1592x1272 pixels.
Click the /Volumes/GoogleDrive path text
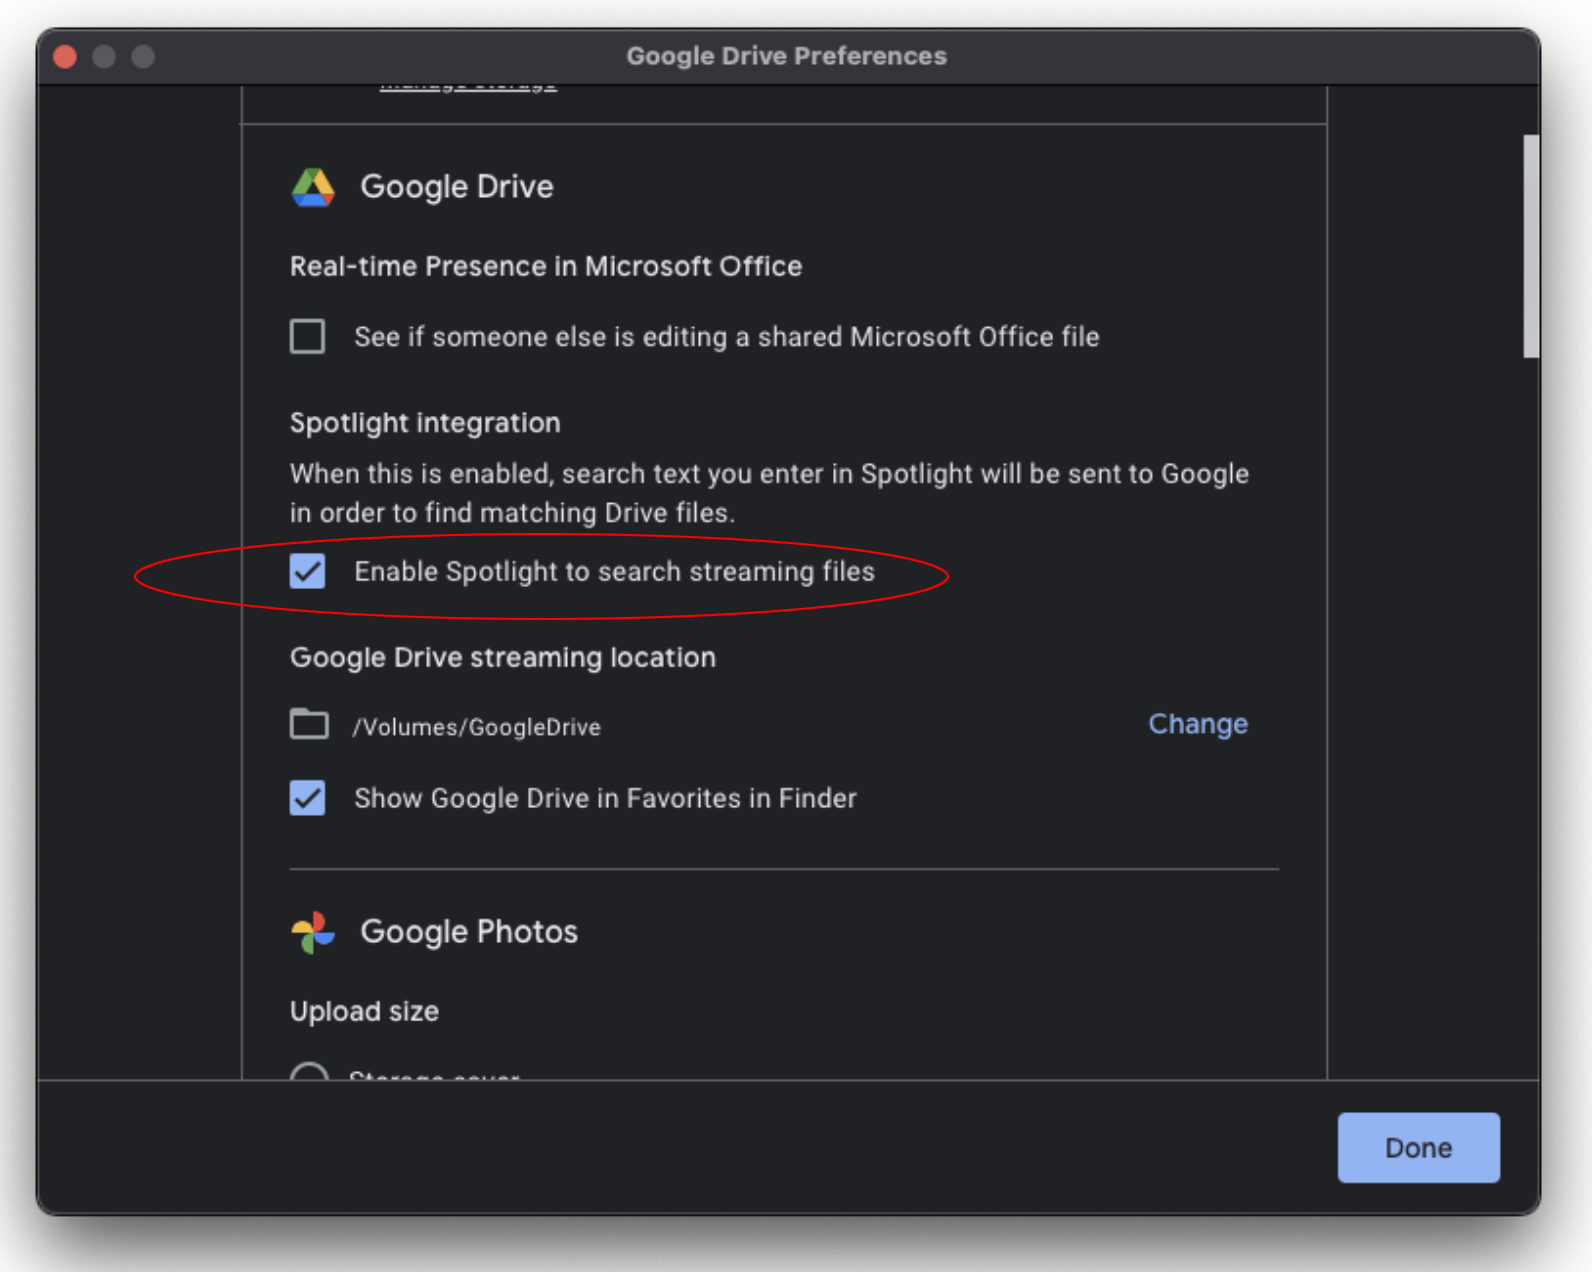477,727
